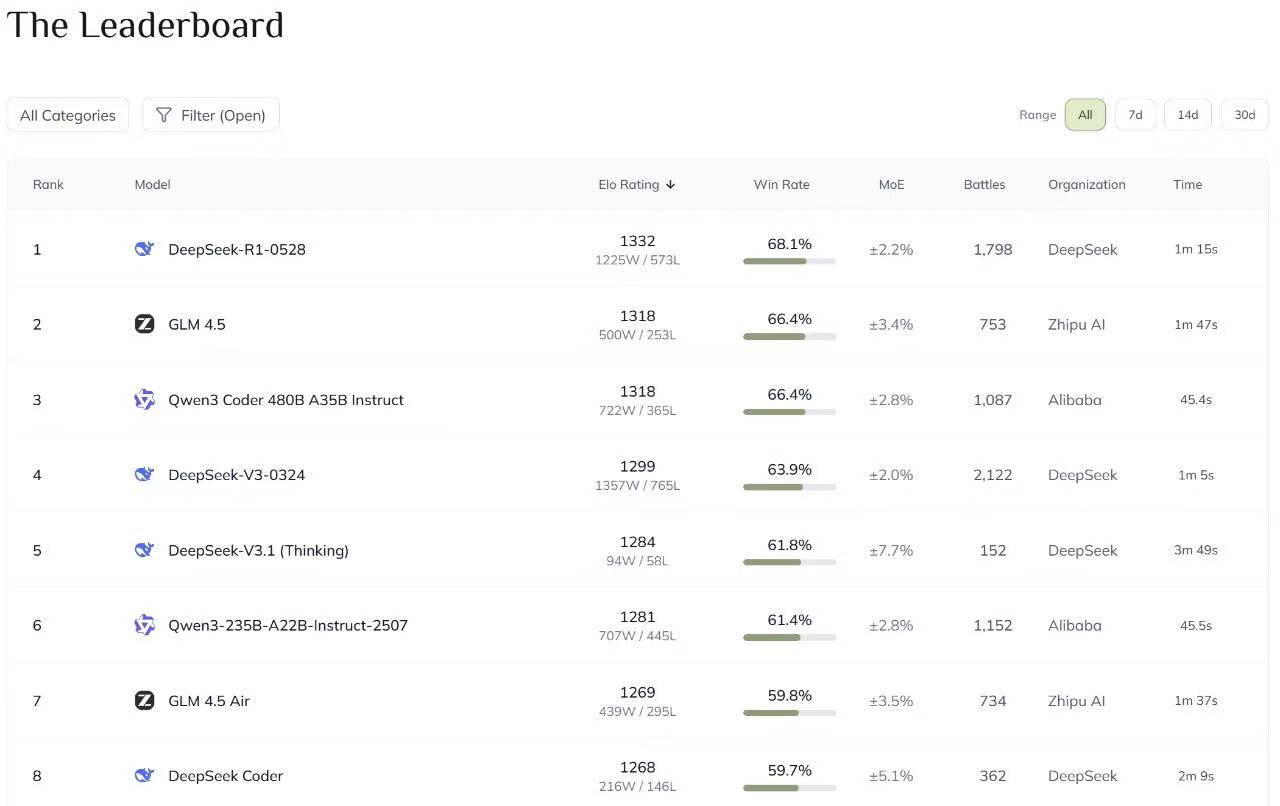Click the battles count 2,122

point(993,474)
